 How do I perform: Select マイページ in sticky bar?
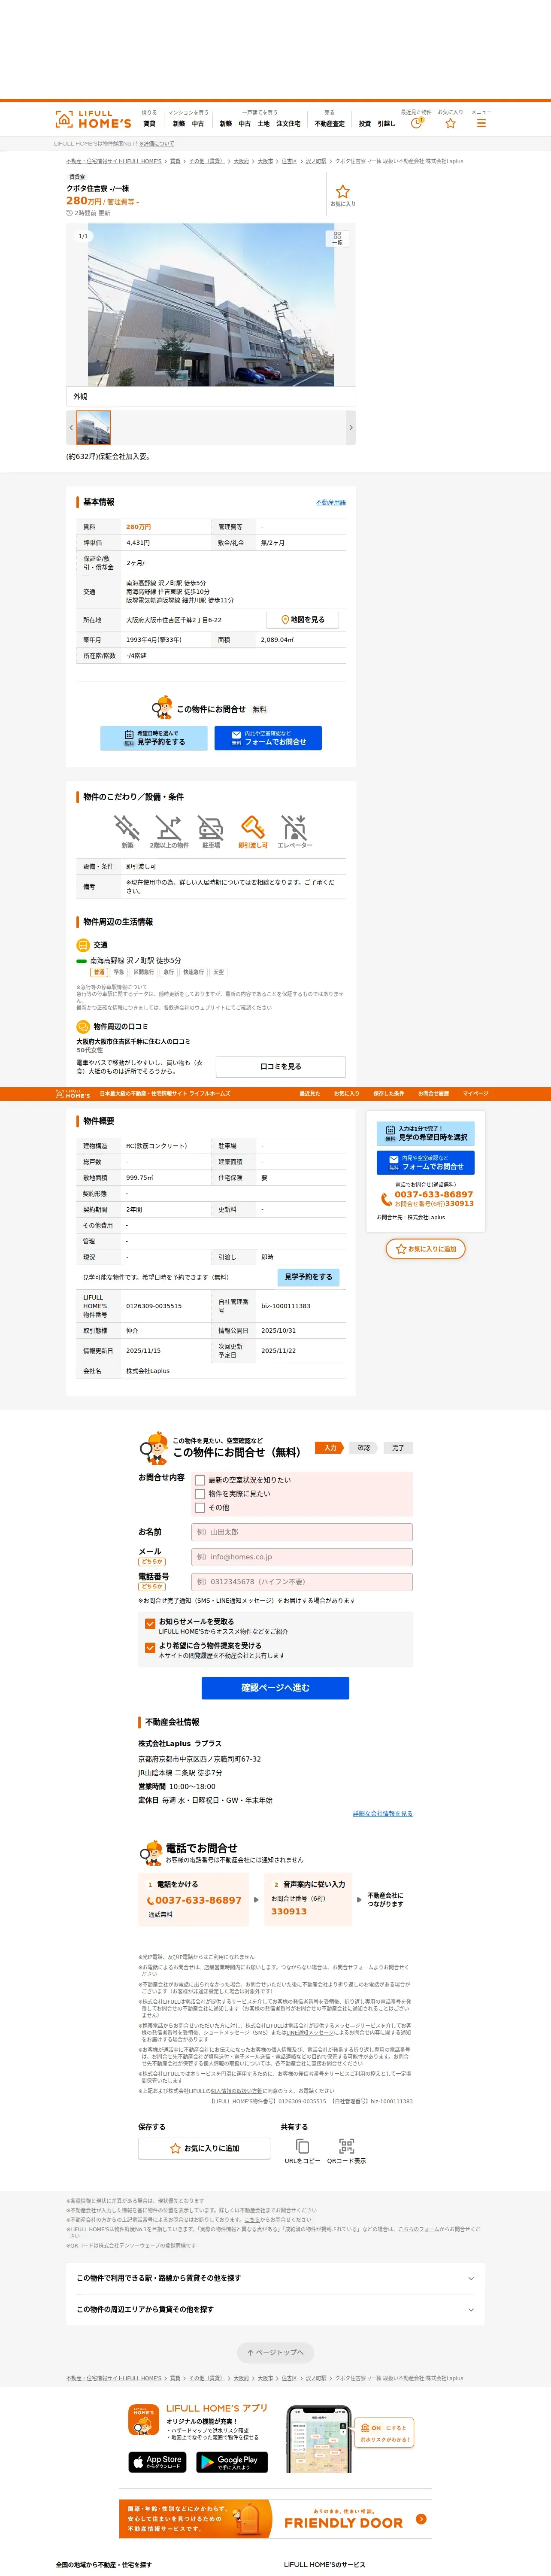[x=475, y=1094]
